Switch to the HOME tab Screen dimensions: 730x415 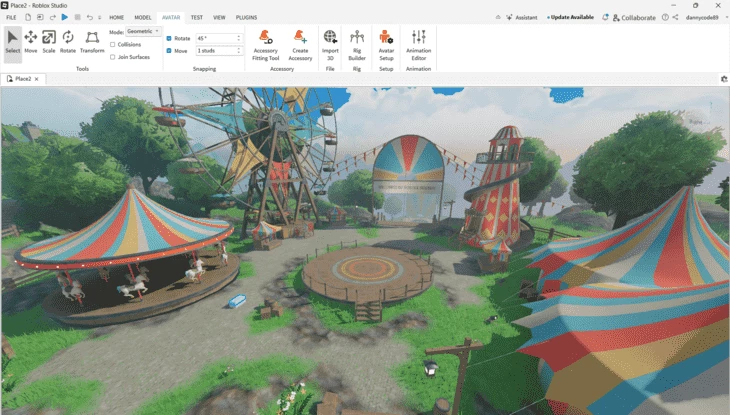click(x=116, y=17)
